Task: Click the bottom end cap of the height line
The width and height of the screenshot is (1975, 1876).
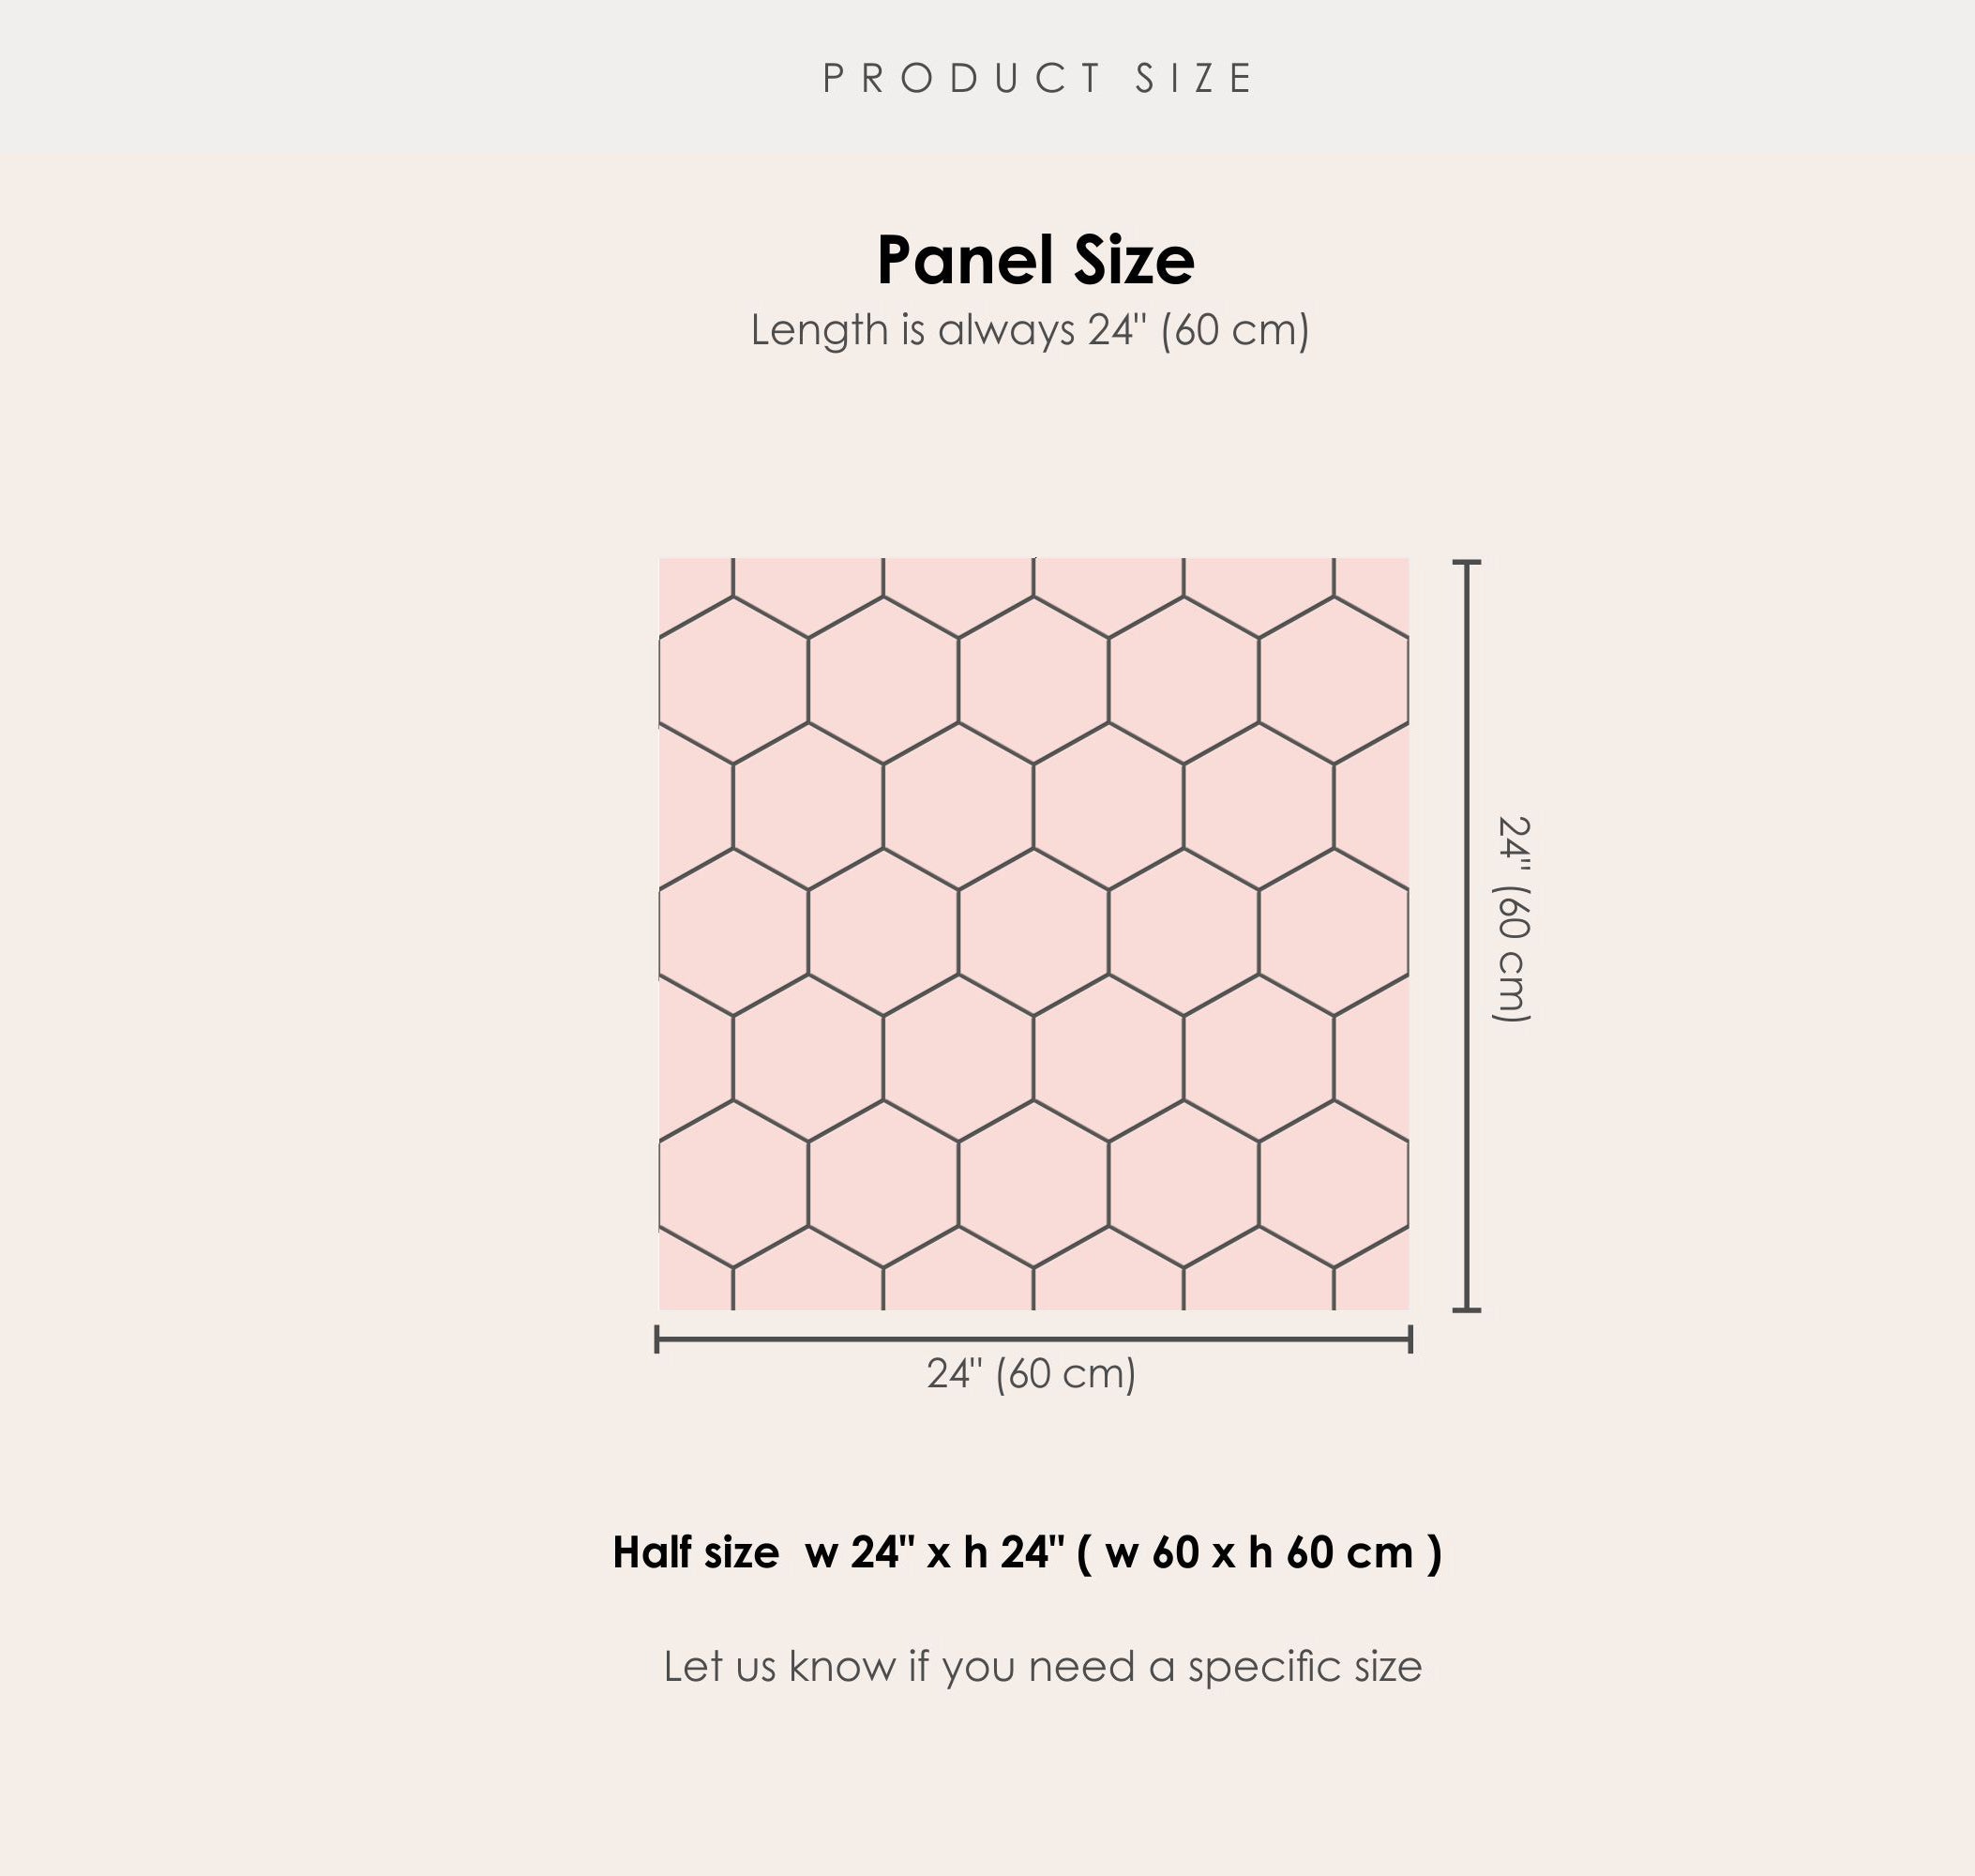Action: [x=1466, y=1309]
